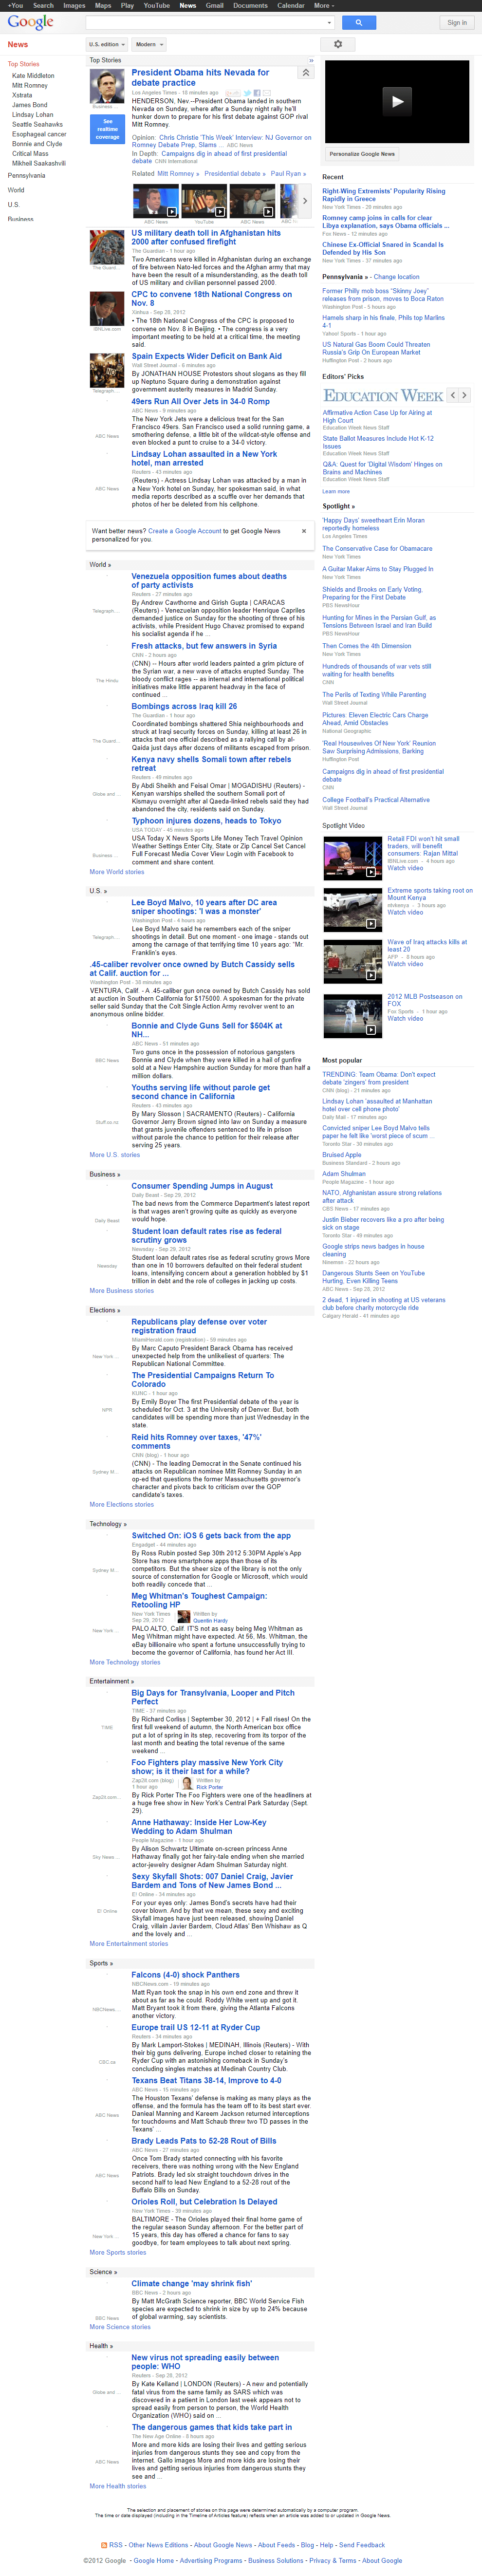Viewport: 482px width, 2576px height.
Task: Open Documents in the top navigation bar
Action: coord(250,5)
